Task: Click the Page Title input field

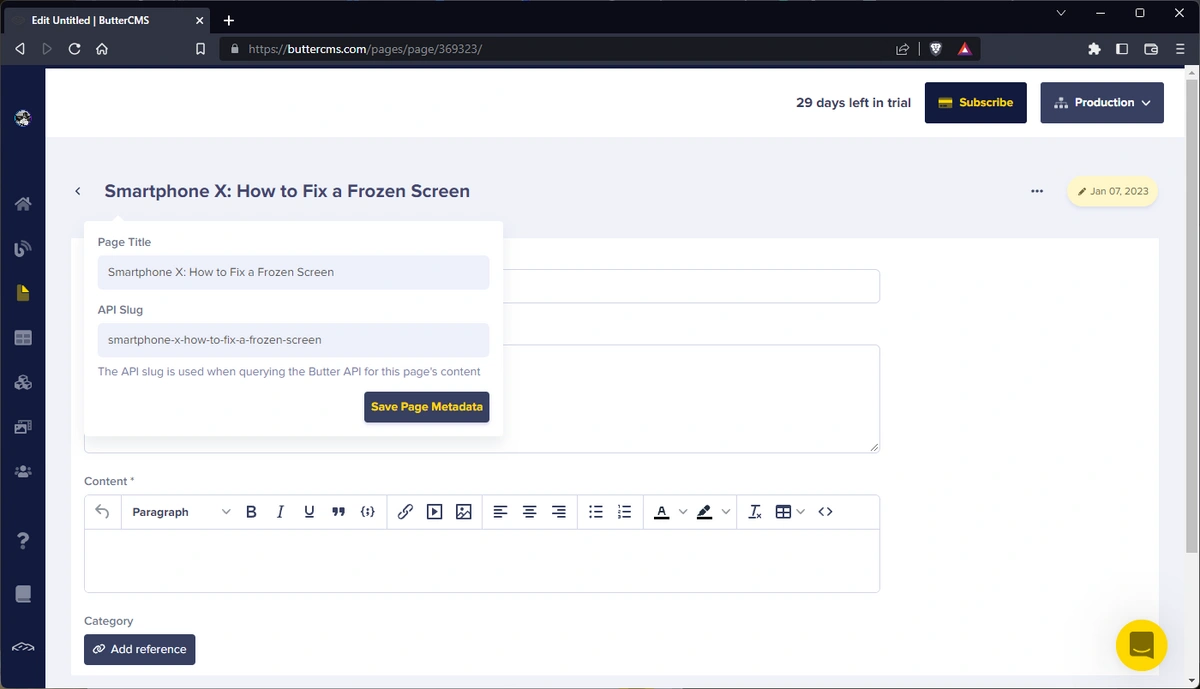Action: click(293, 272)
